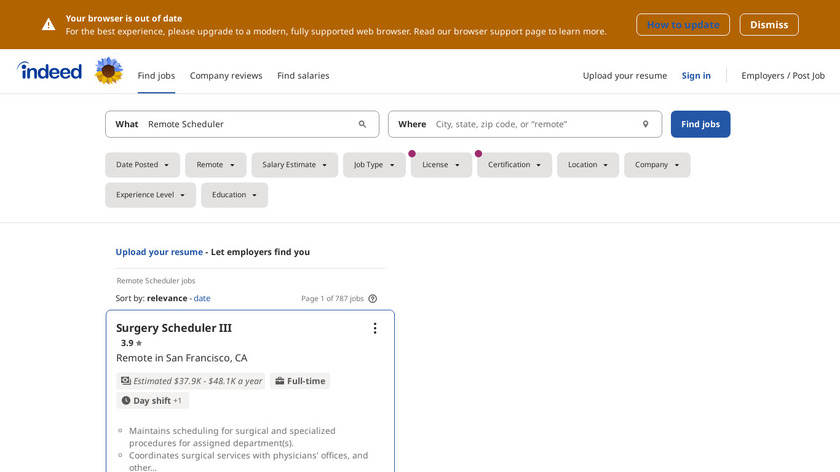Click the magnifier icon in What field

click(362, 124)
